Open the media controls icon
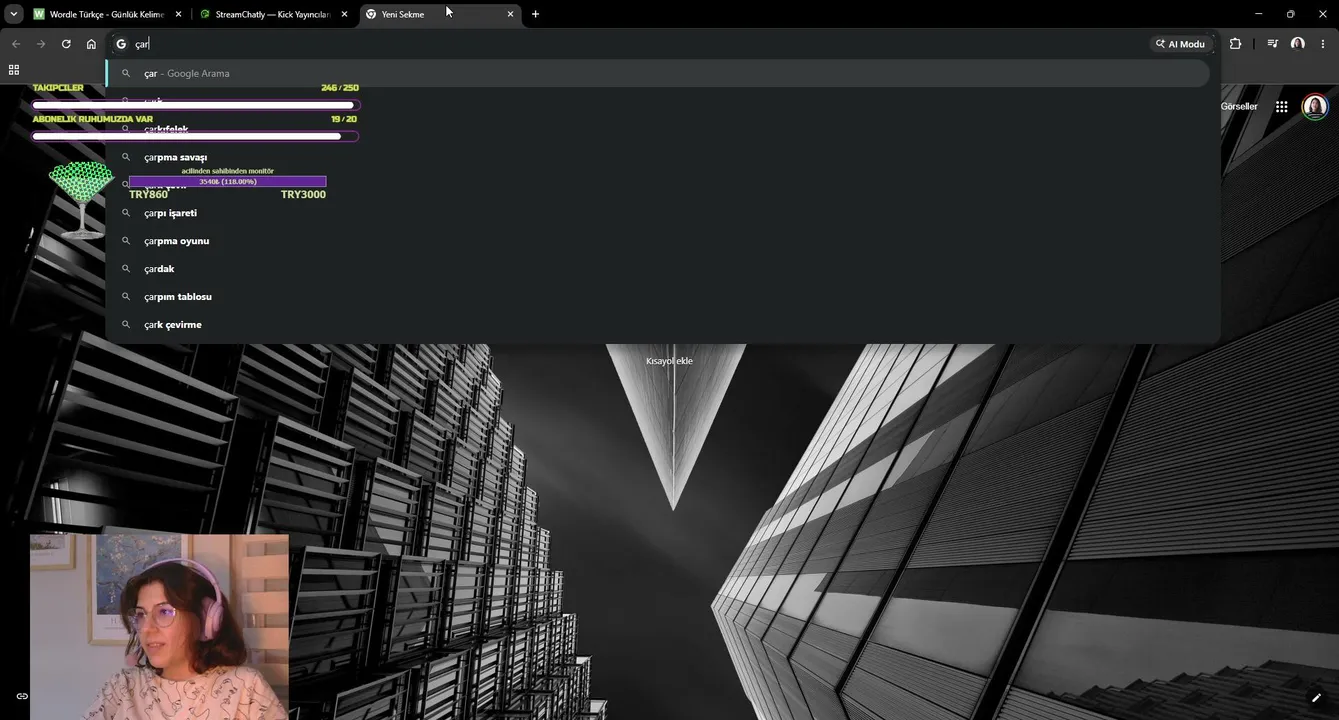1339x720 pixels. coord(1272,44)
